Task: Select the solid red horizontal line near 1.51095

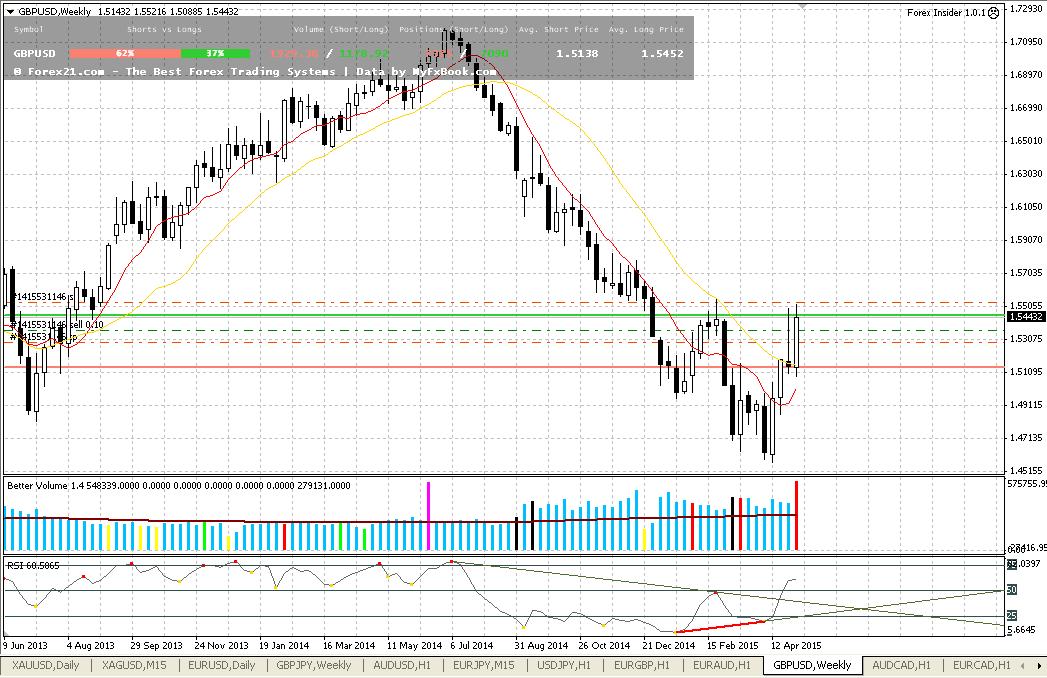Action: (504, 367)
